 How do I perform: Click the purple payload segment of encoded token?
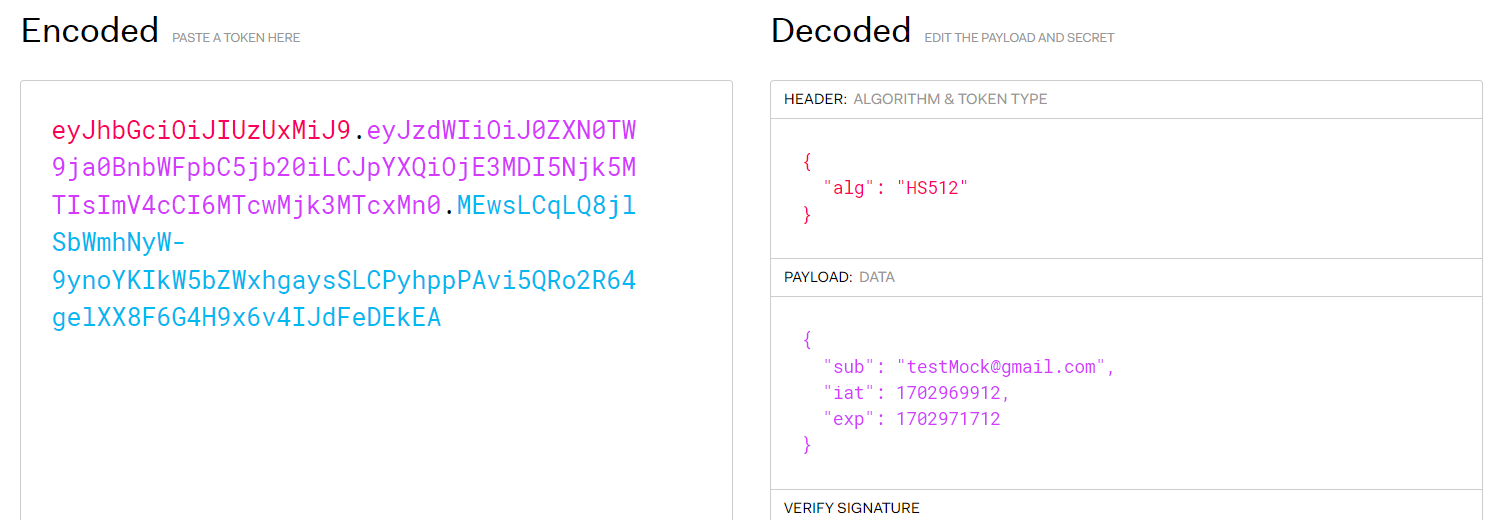[344, 168]
